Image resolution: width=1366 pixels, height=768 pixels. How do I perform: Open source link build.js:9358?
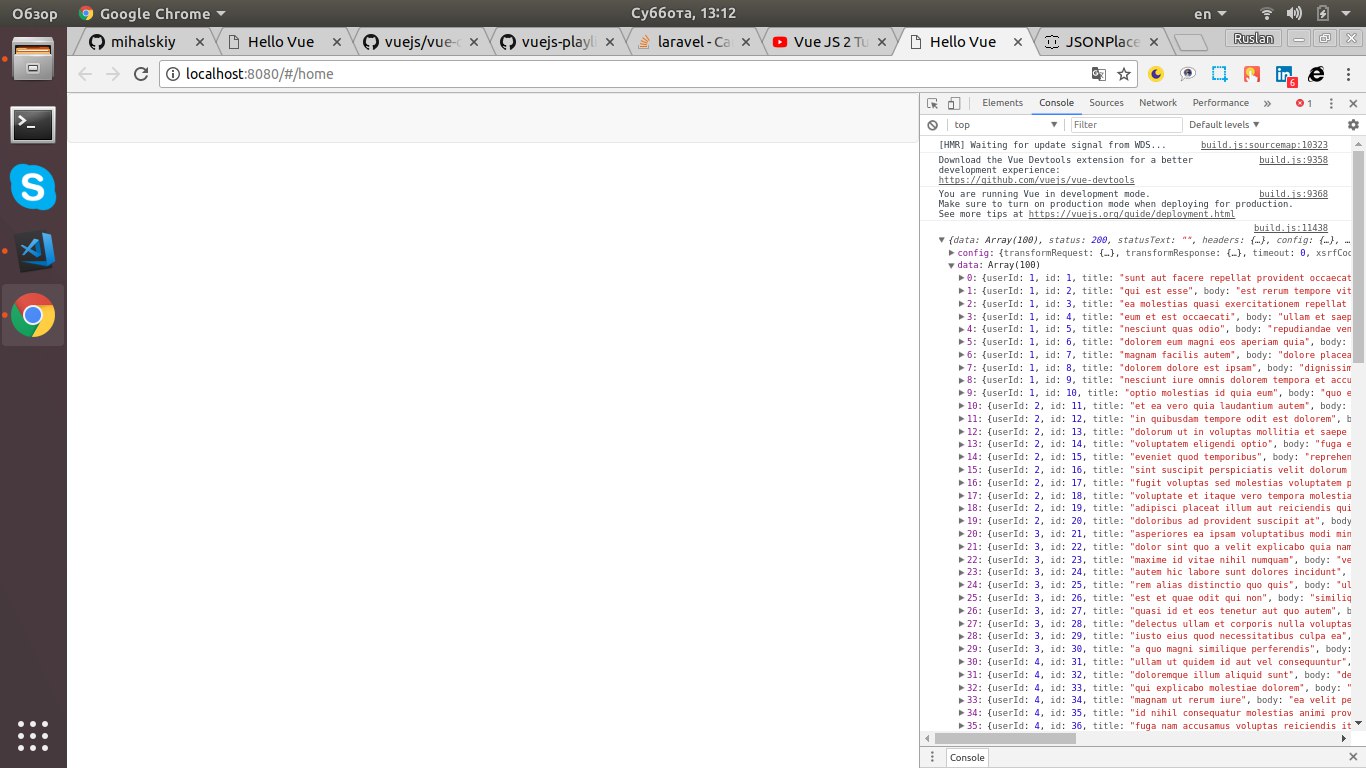point(1293,160)
